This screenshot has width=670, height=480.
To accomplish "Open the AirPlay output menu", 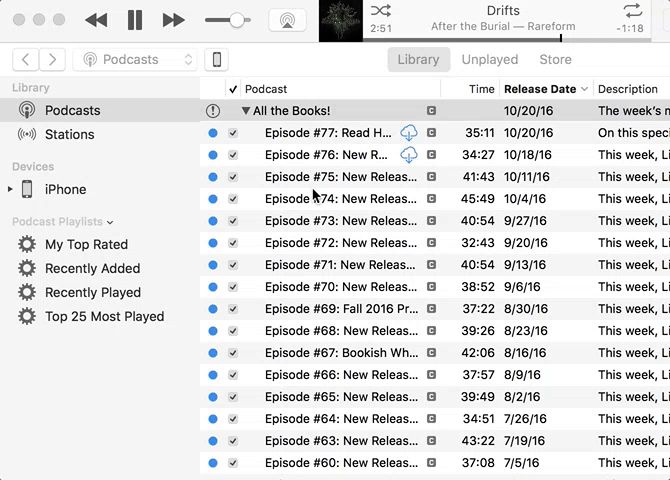I will [x=287, y=20].
